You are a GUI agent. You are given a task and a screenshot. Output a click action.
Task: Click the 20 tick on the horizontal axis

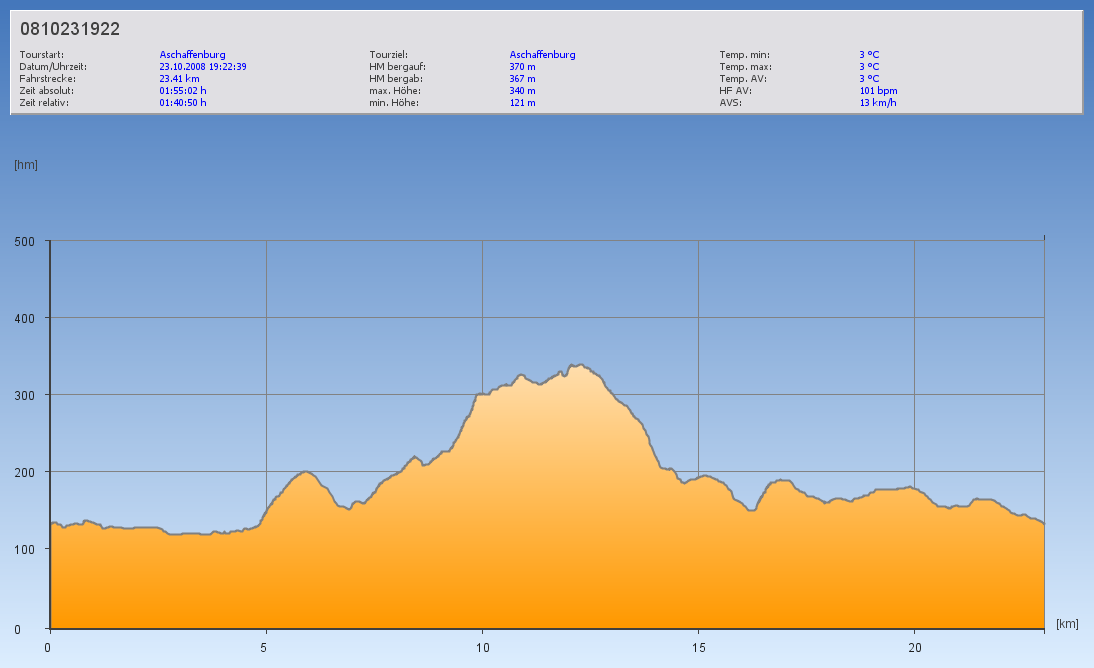click(914, 648)
